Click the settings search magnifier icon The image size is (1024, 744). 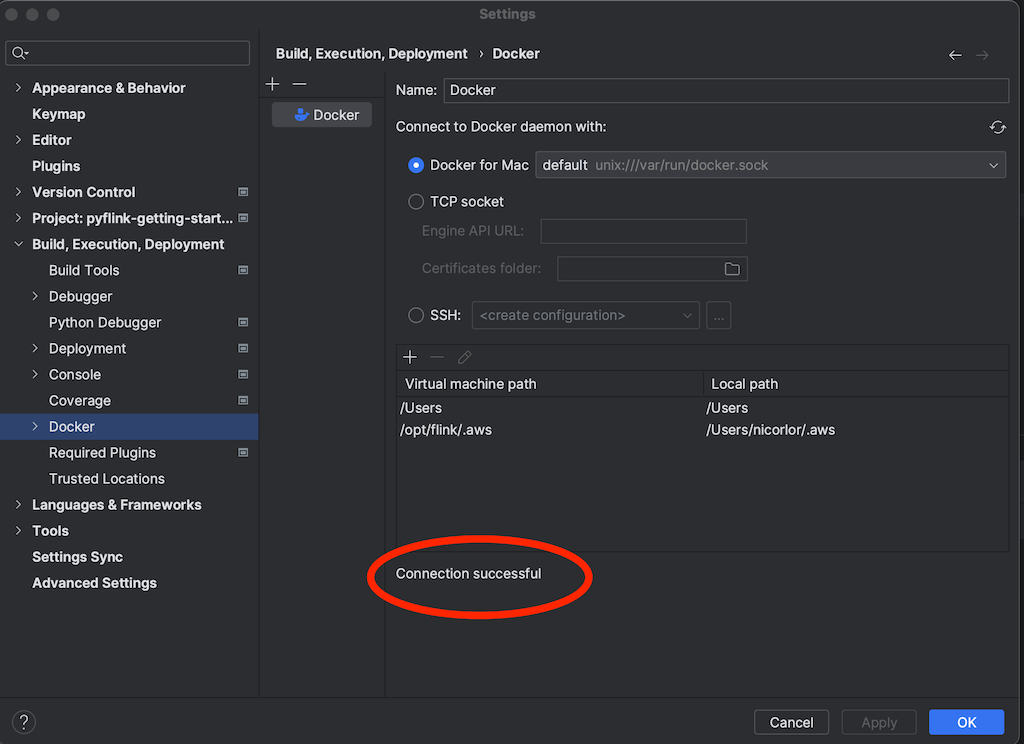[20, 53]
